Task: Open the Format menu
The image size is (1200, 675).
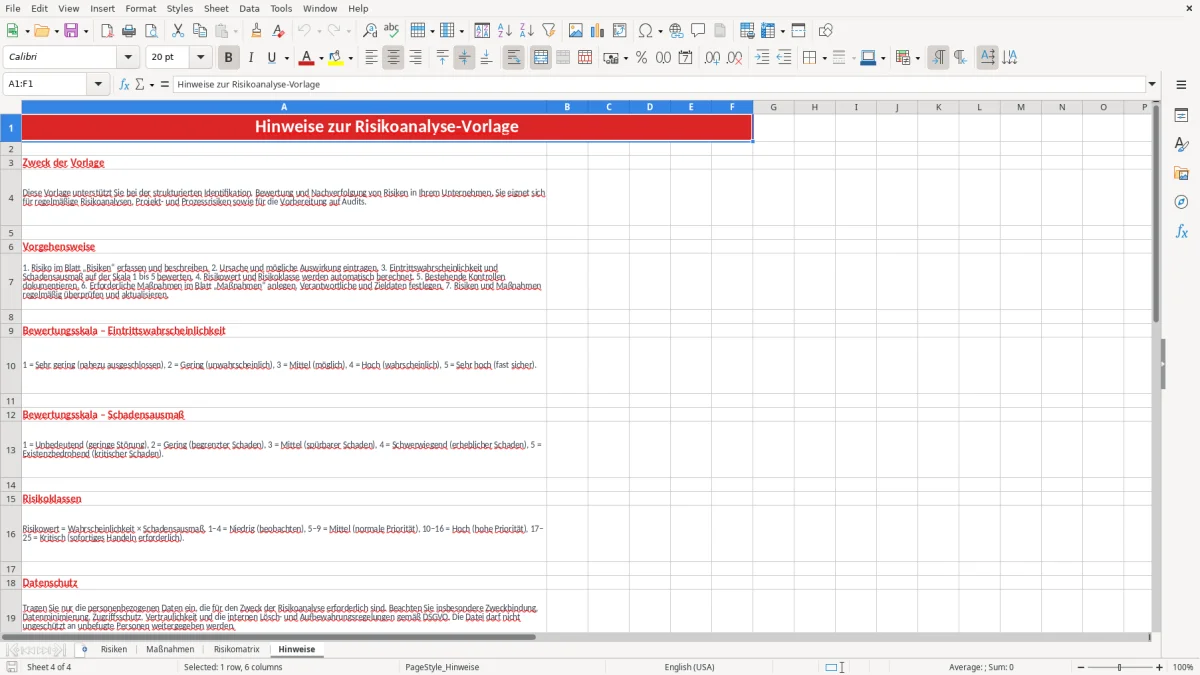Action: click(x=141, y=8)
